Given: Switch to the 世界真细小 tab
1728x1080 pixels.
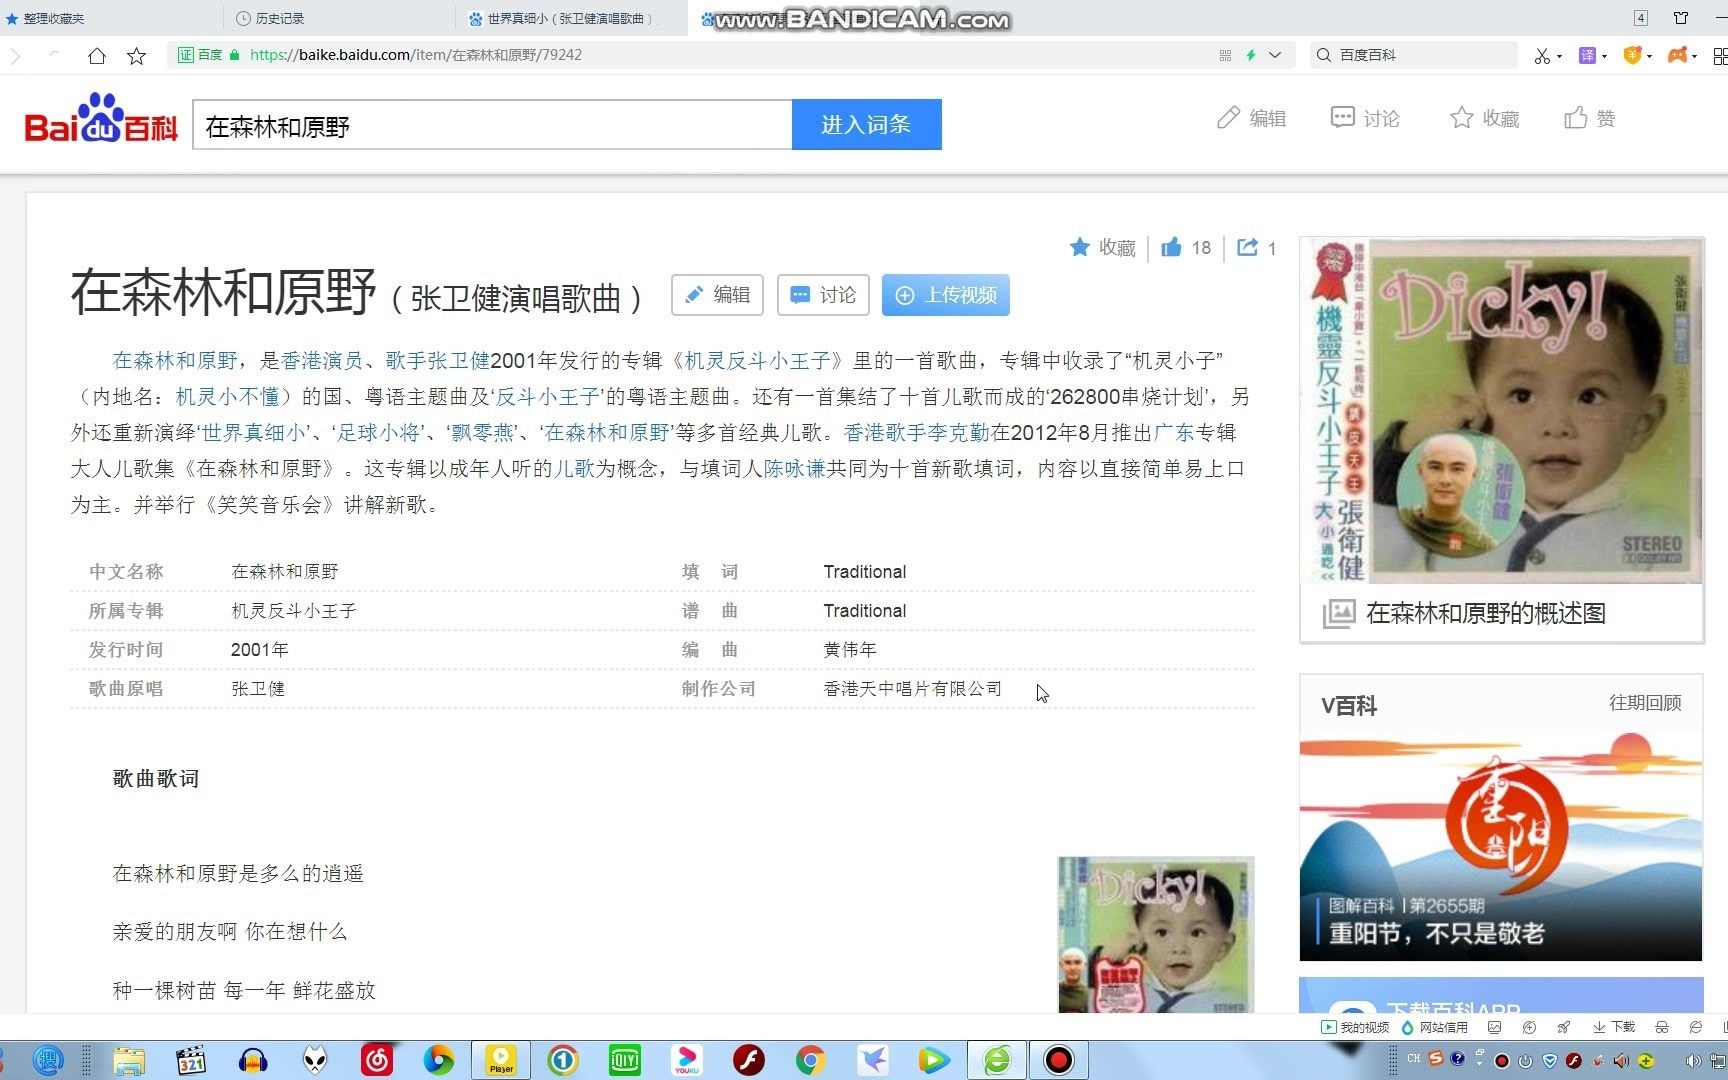Looking at the screenshot, I should (x=569, y=18).
